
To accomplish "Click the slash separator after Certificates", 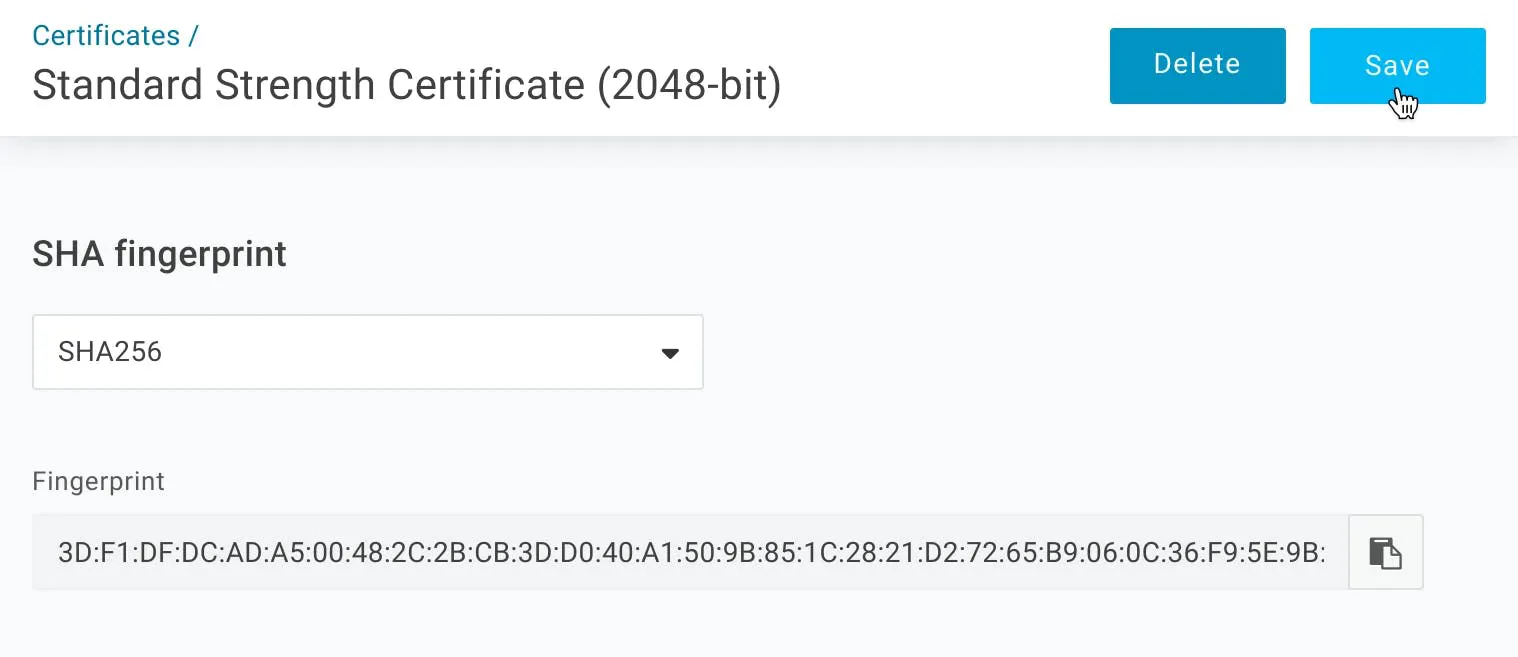I will (x=193, y=35).
